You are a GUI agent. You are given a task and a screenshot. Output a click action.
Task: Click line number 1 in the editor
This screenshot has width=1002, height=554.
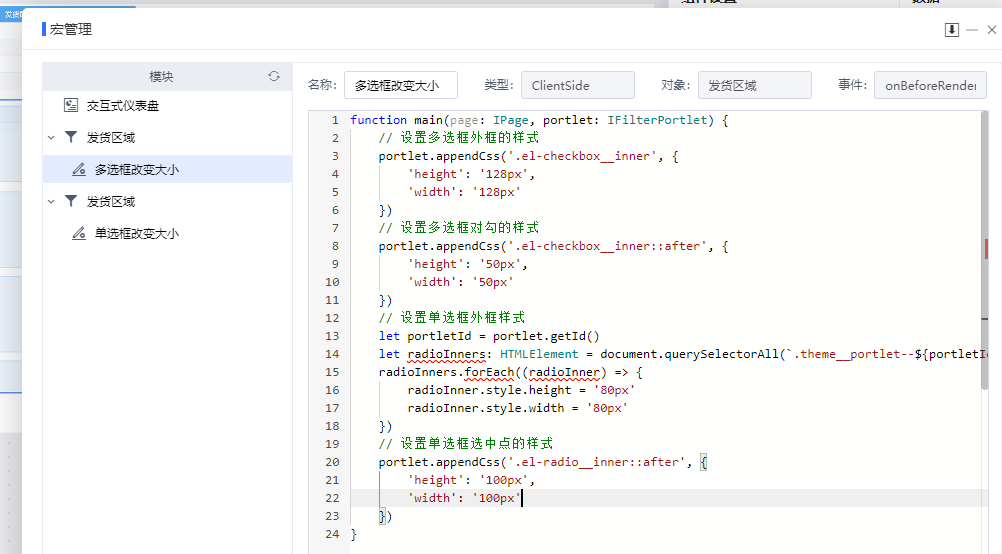click(335, 120)
